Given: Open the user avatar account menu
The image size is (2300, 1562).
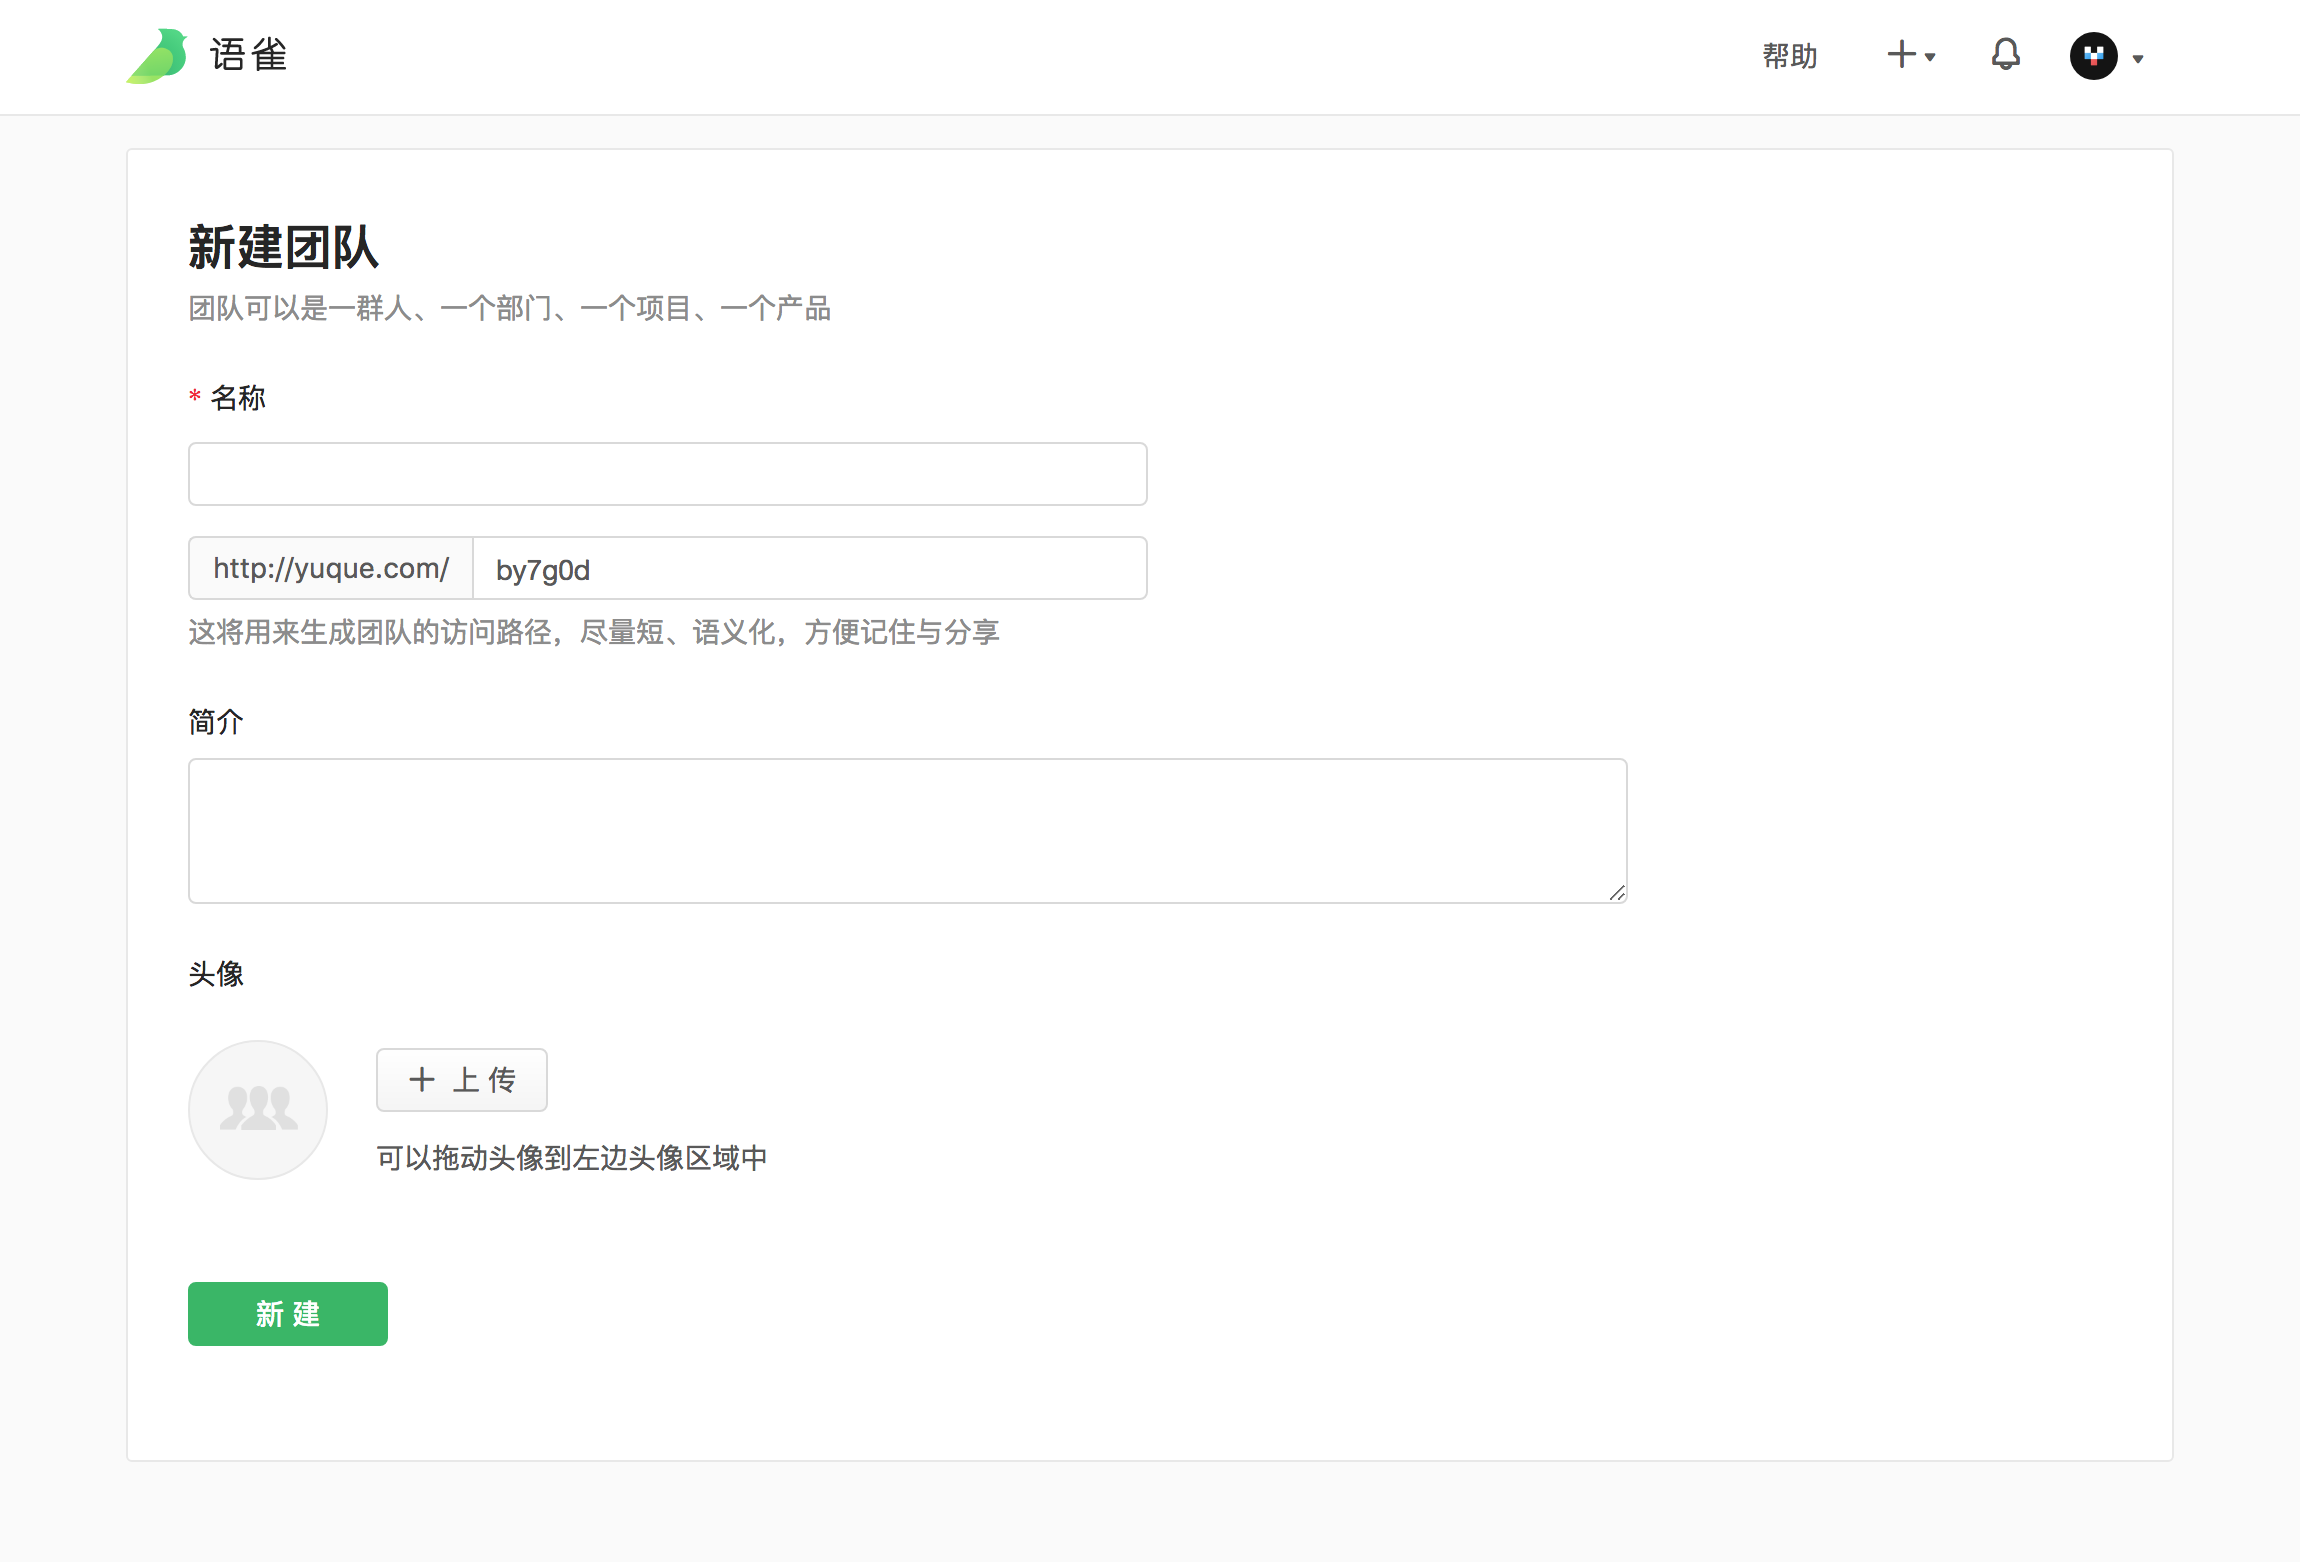Looking at the screenshot, I should (2106, 56).
